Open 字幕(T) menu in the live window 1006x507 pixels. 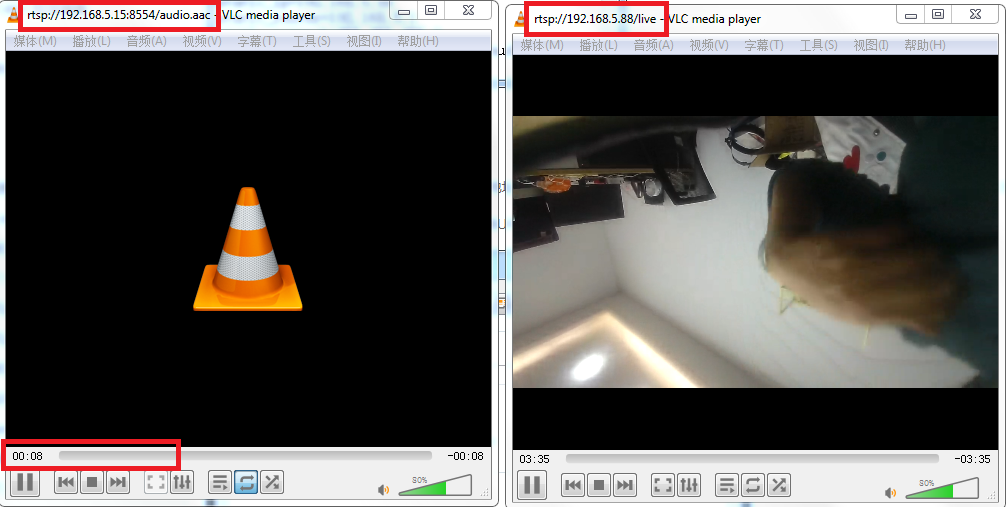tap(763, 45)
